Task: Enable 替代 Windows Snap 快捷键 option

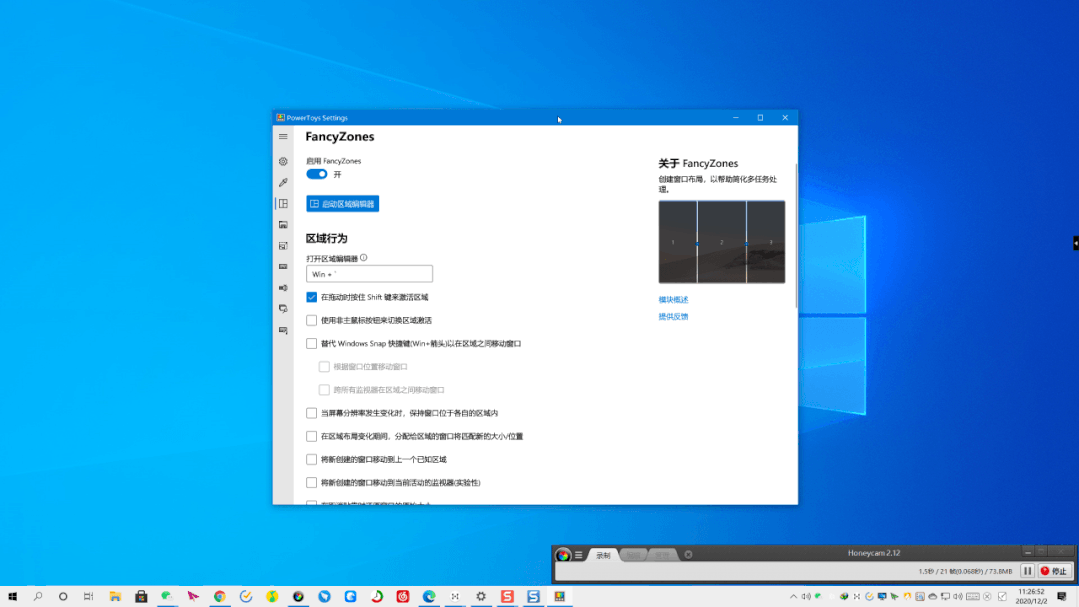Action: coord(311,343)
